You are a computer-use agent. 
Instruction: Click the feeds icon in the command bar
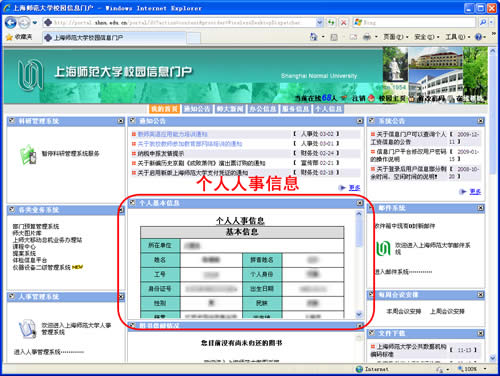(334, 37)
